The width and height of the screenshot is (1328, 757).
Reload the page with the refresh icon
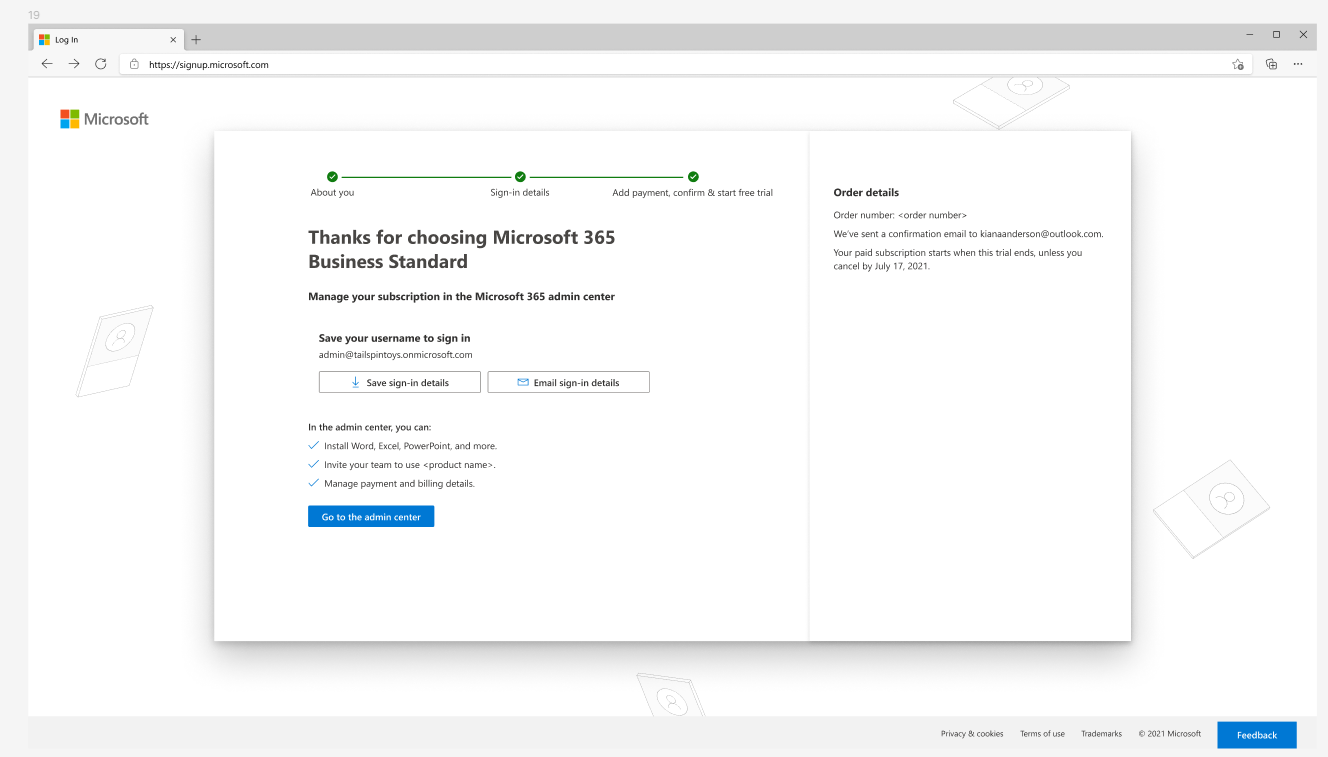[100, 64]
